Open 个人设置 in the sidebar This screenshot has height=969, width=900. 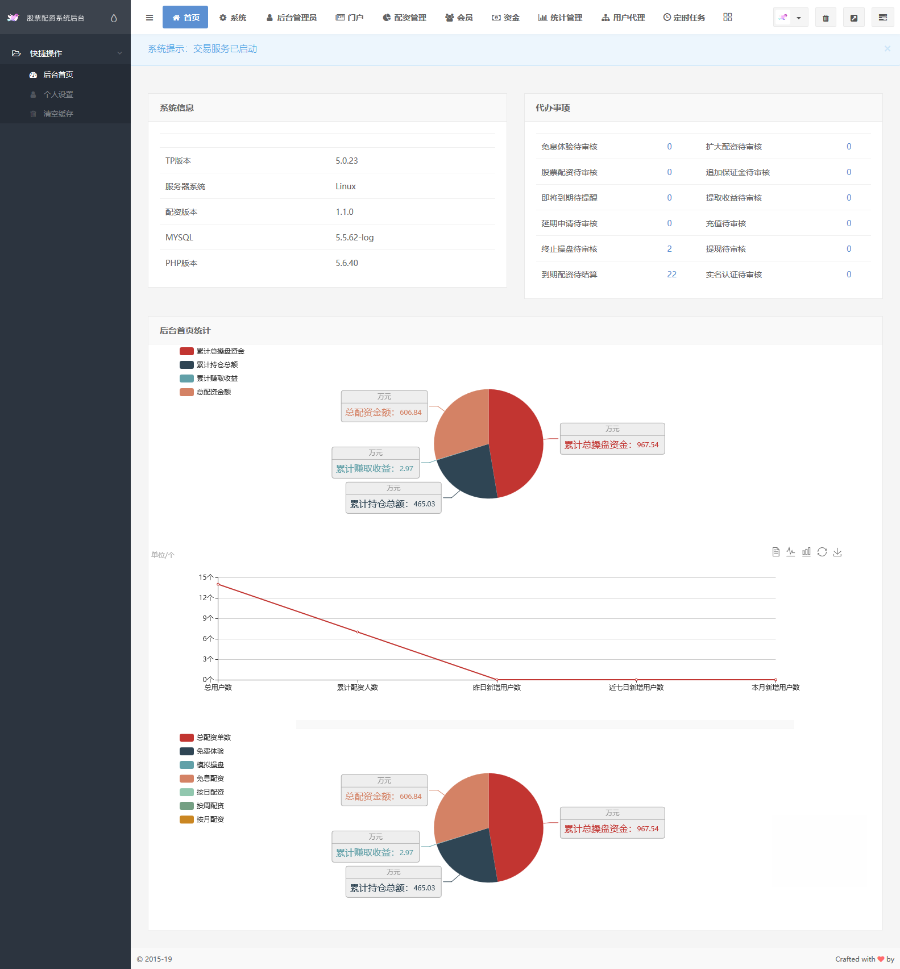point(57,94)
